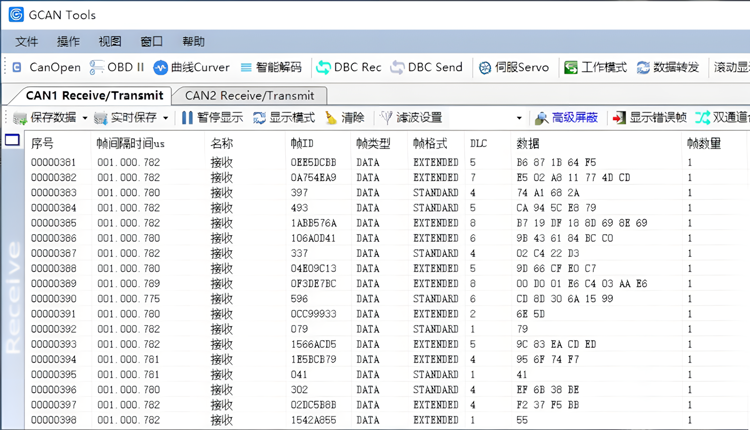Toggle 高级屏蔽 advanced masking
This screenshot has width=750, height=430.
[566, 118]
